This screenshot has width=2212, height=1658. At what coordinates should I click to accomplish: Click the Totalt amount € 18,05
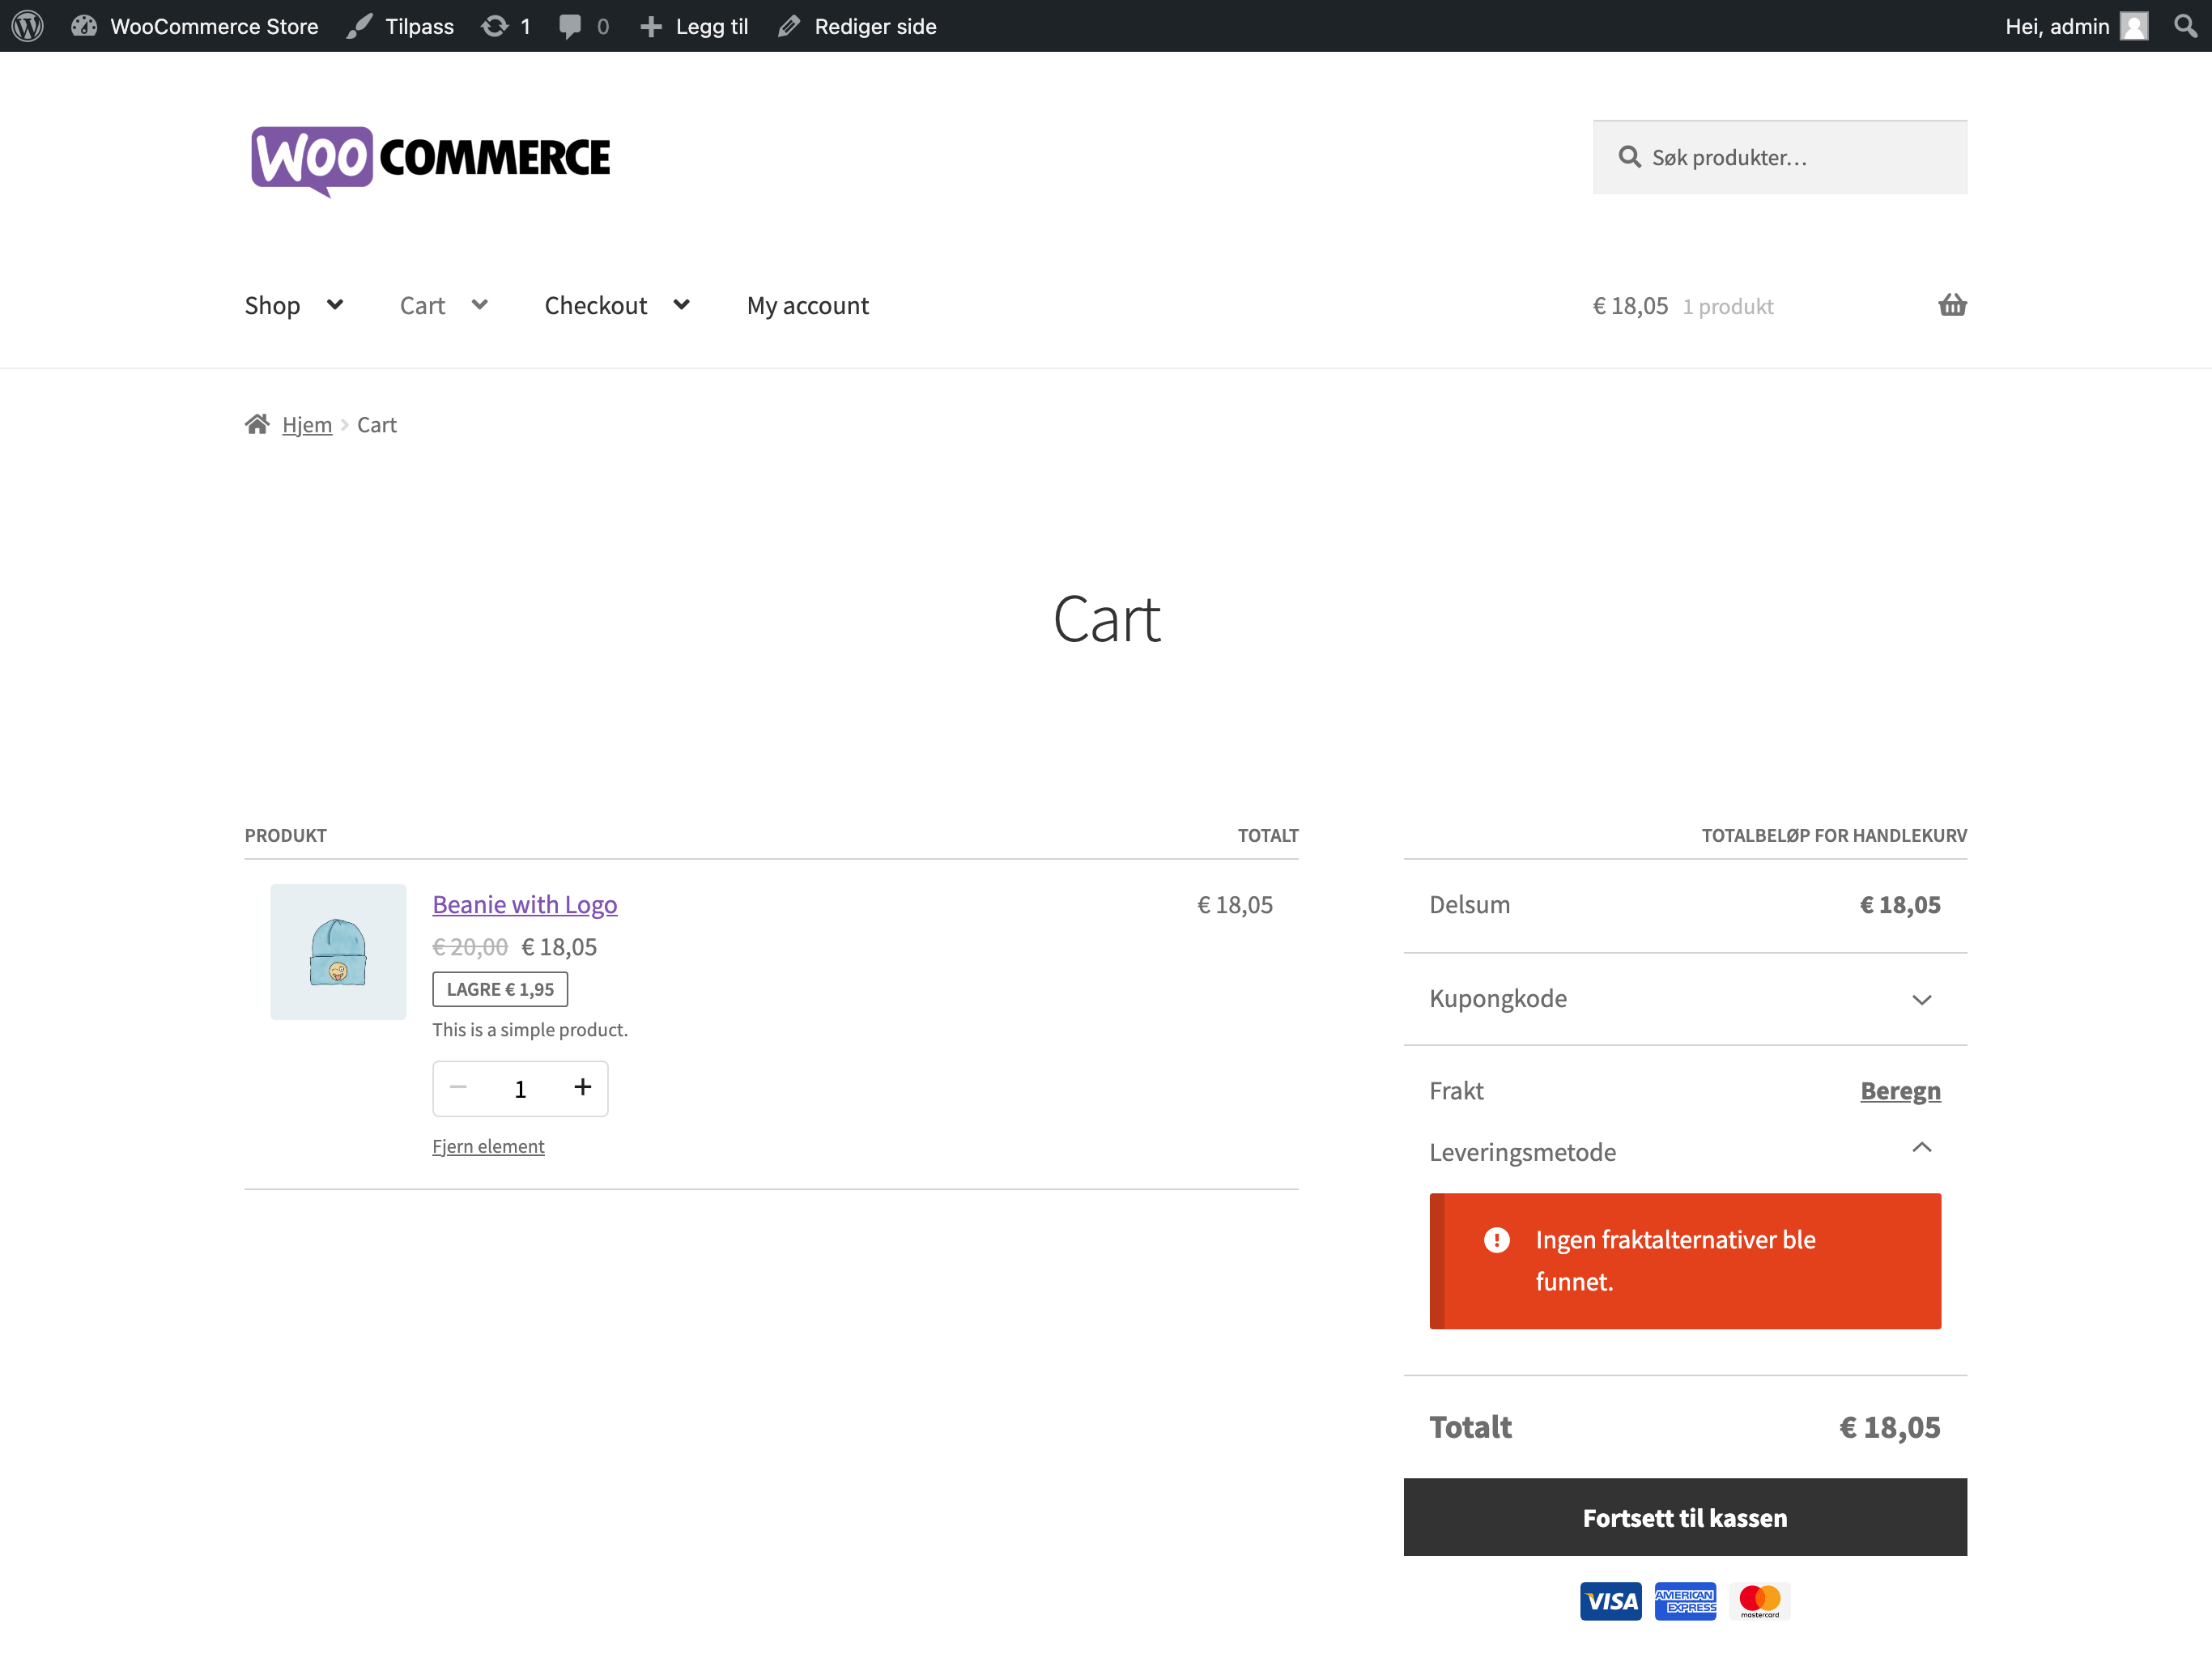point(1890,1427)
